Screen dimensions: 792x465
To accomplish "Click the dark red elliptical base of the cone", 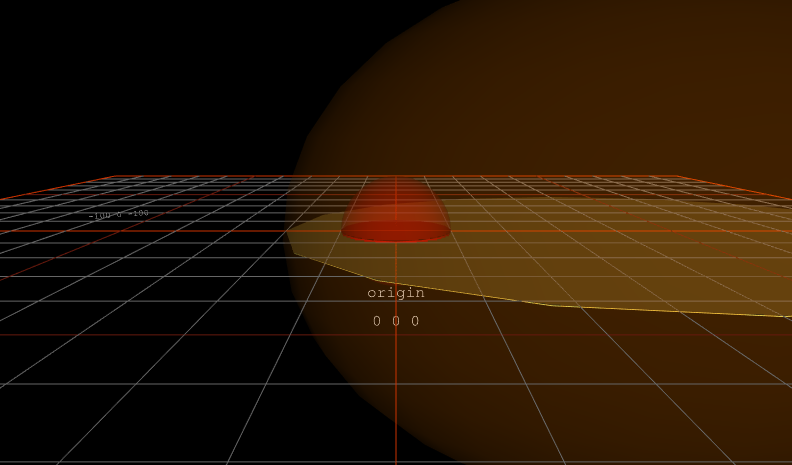I will 396,233.
